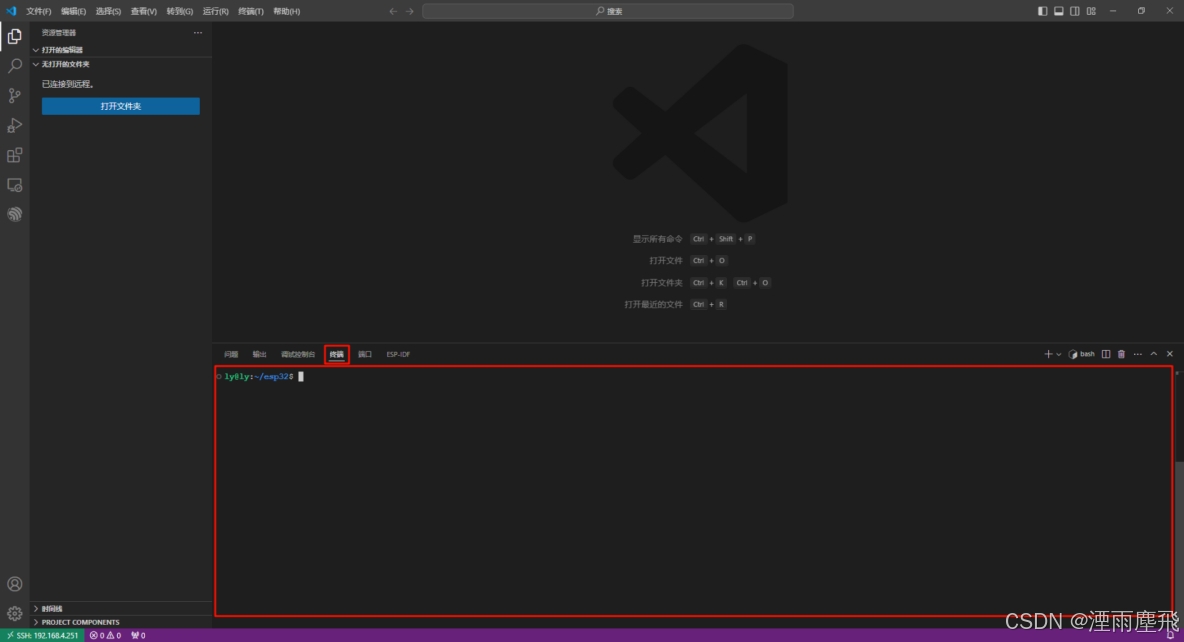Kill the terminal with the trash icon
This screenshot has height=642, width=1184.
click(1121, 354)
